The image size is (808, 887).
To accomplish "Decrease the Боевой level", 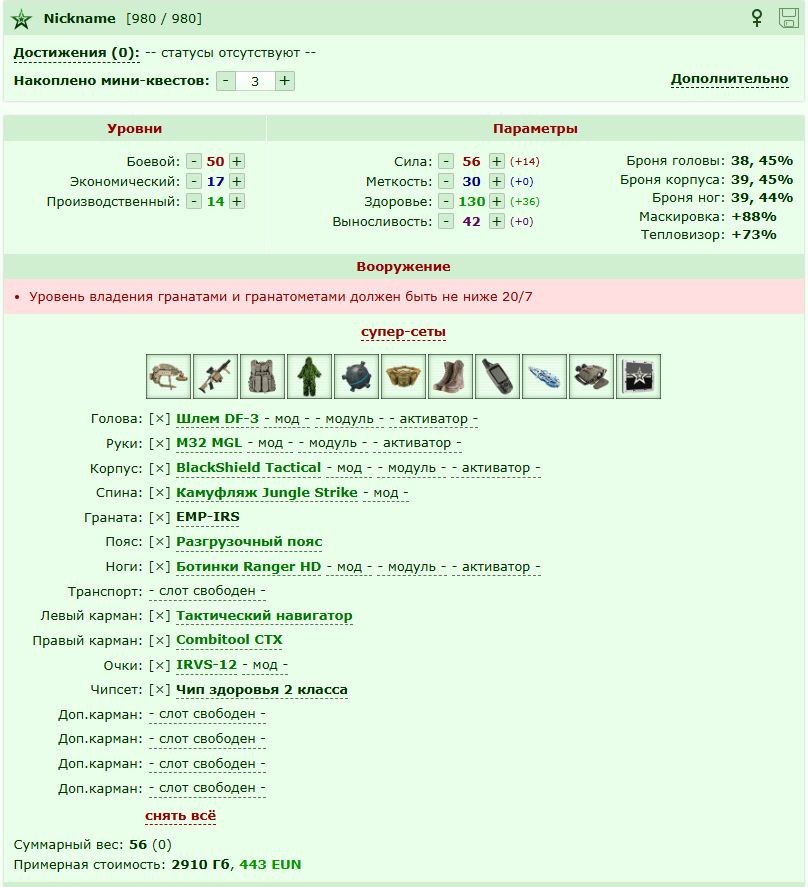I will click(x=194, y=161).
